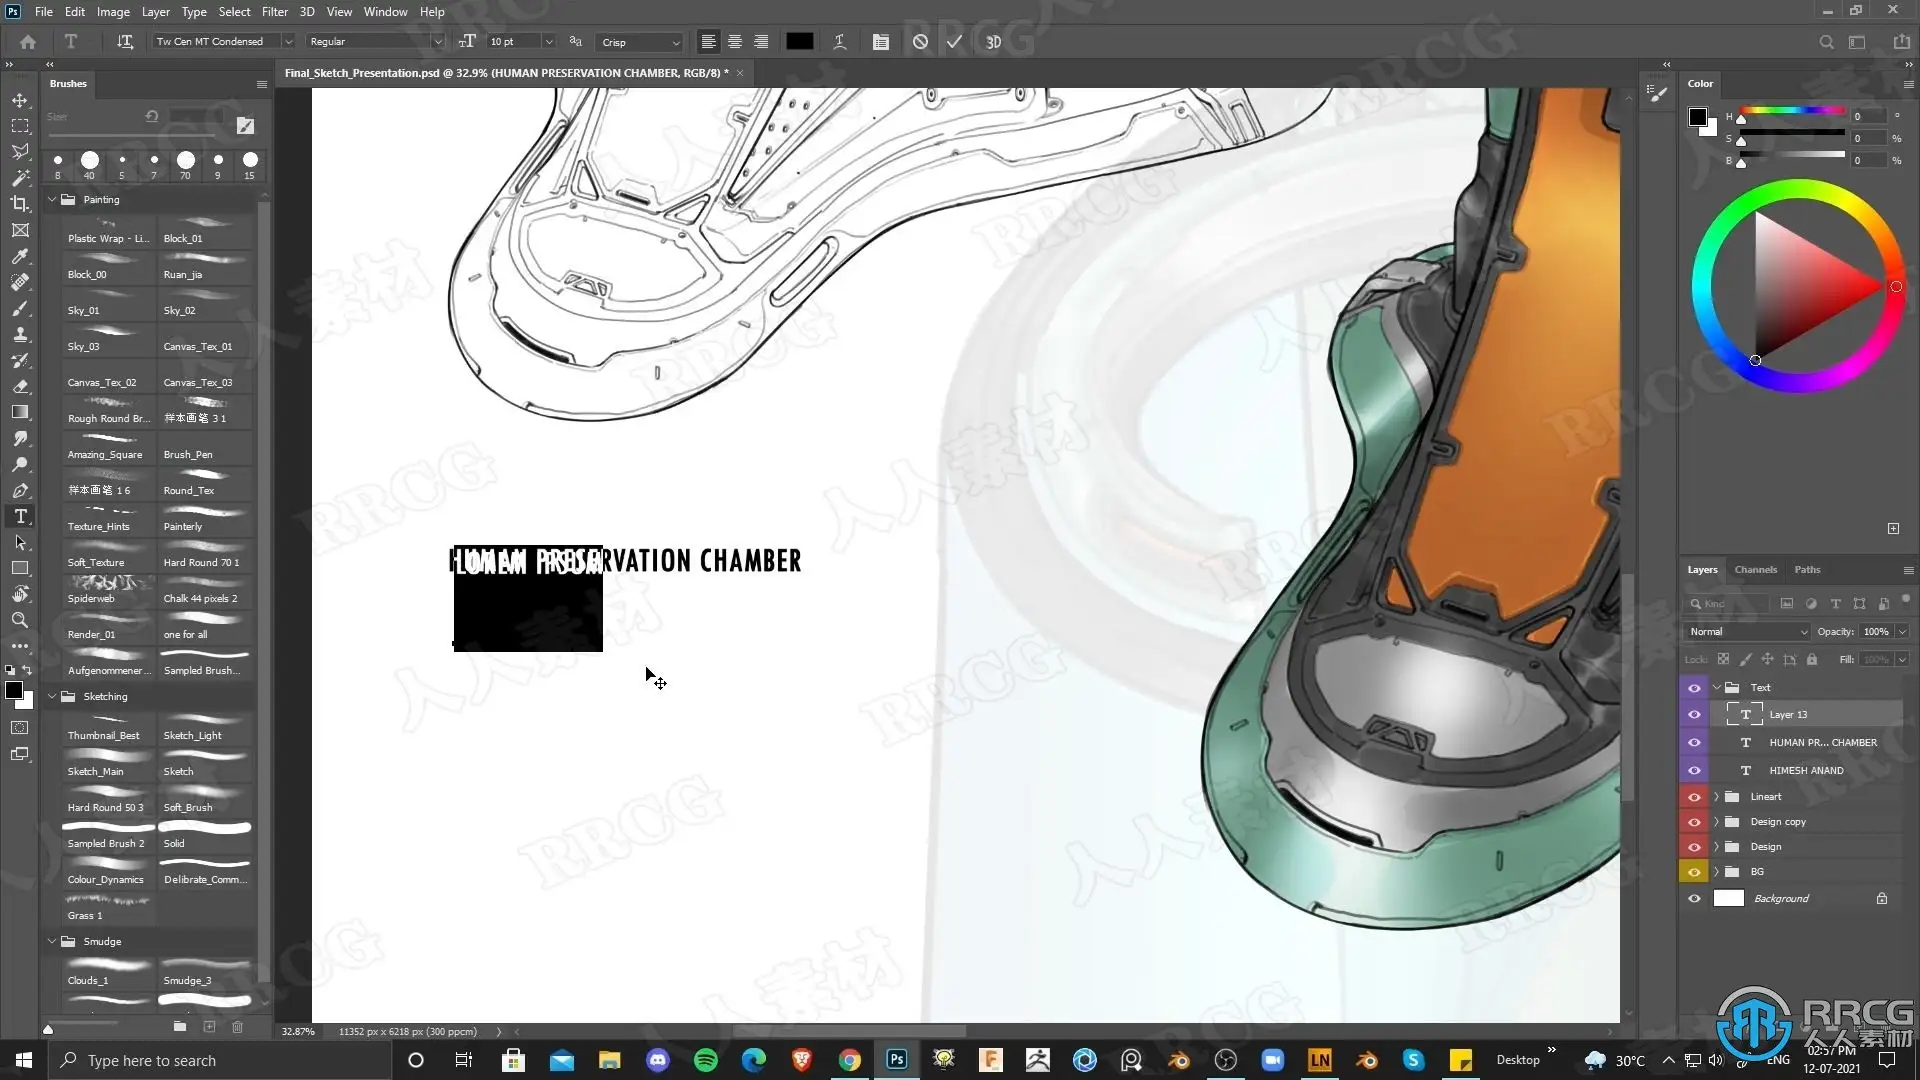Open the font style dropdown
Viewport: 1920px width, 1080px height.
click(x=437, y=42)
